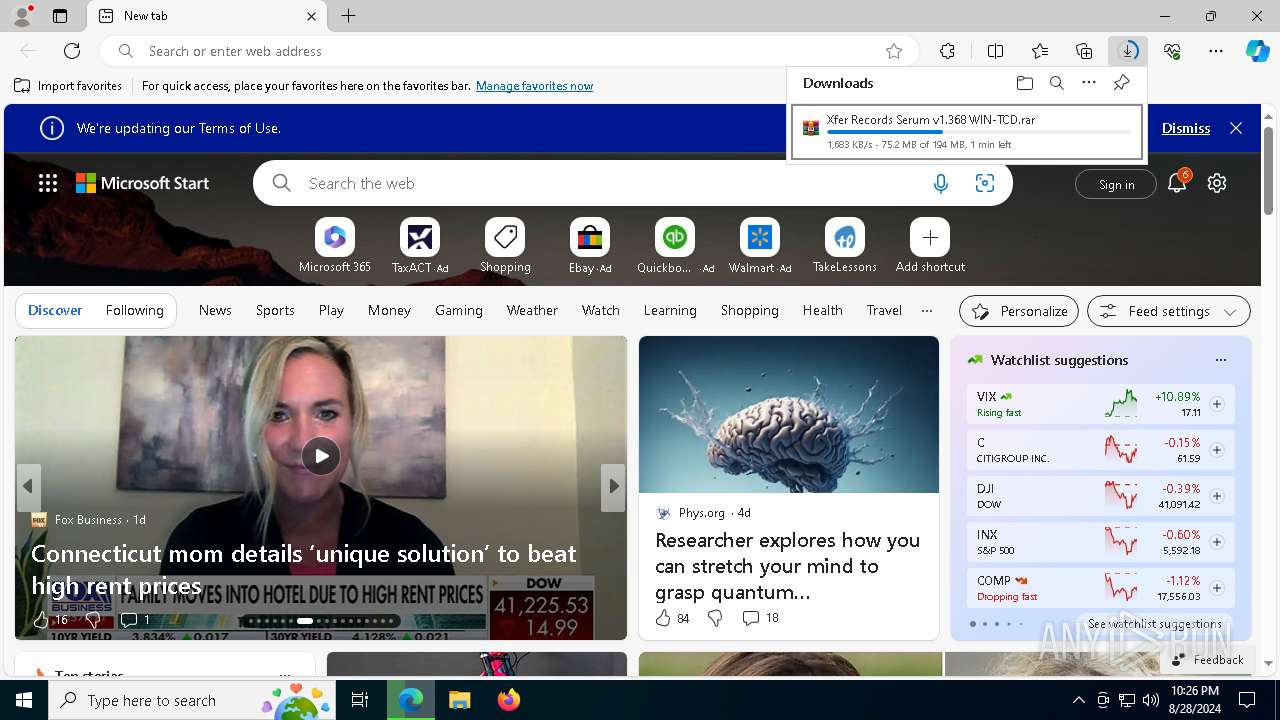Open Browser essentials heart icon
This screenshot has height=720, width=1280.
point(1172,51)
